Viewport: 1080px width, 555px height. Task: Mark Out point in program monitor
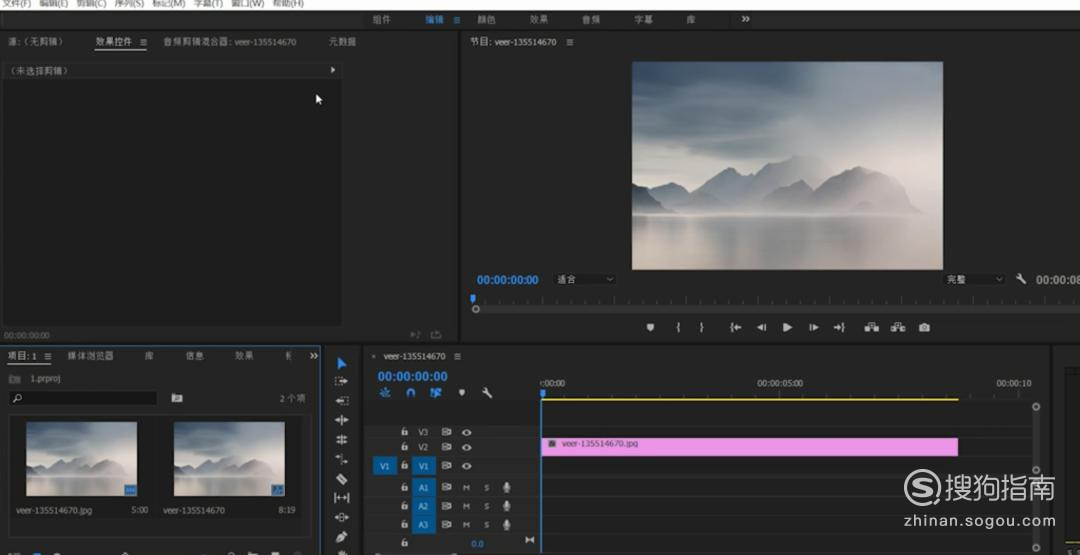click(x=702, y=328)
